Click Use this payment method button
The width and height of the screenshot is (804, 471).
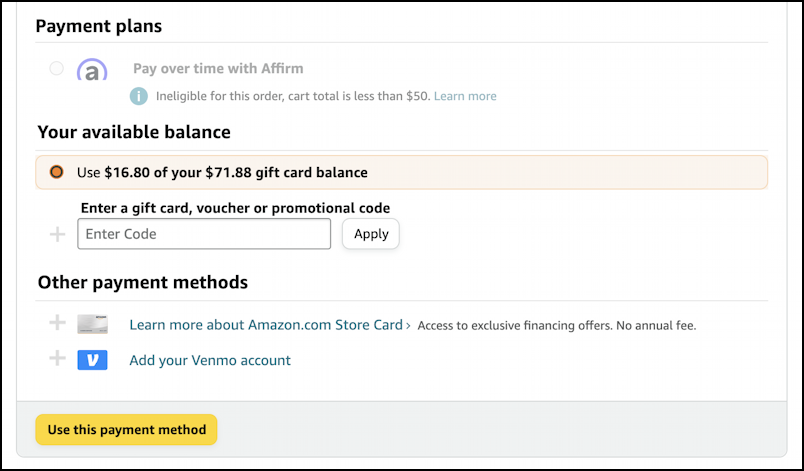pos(126,430)
